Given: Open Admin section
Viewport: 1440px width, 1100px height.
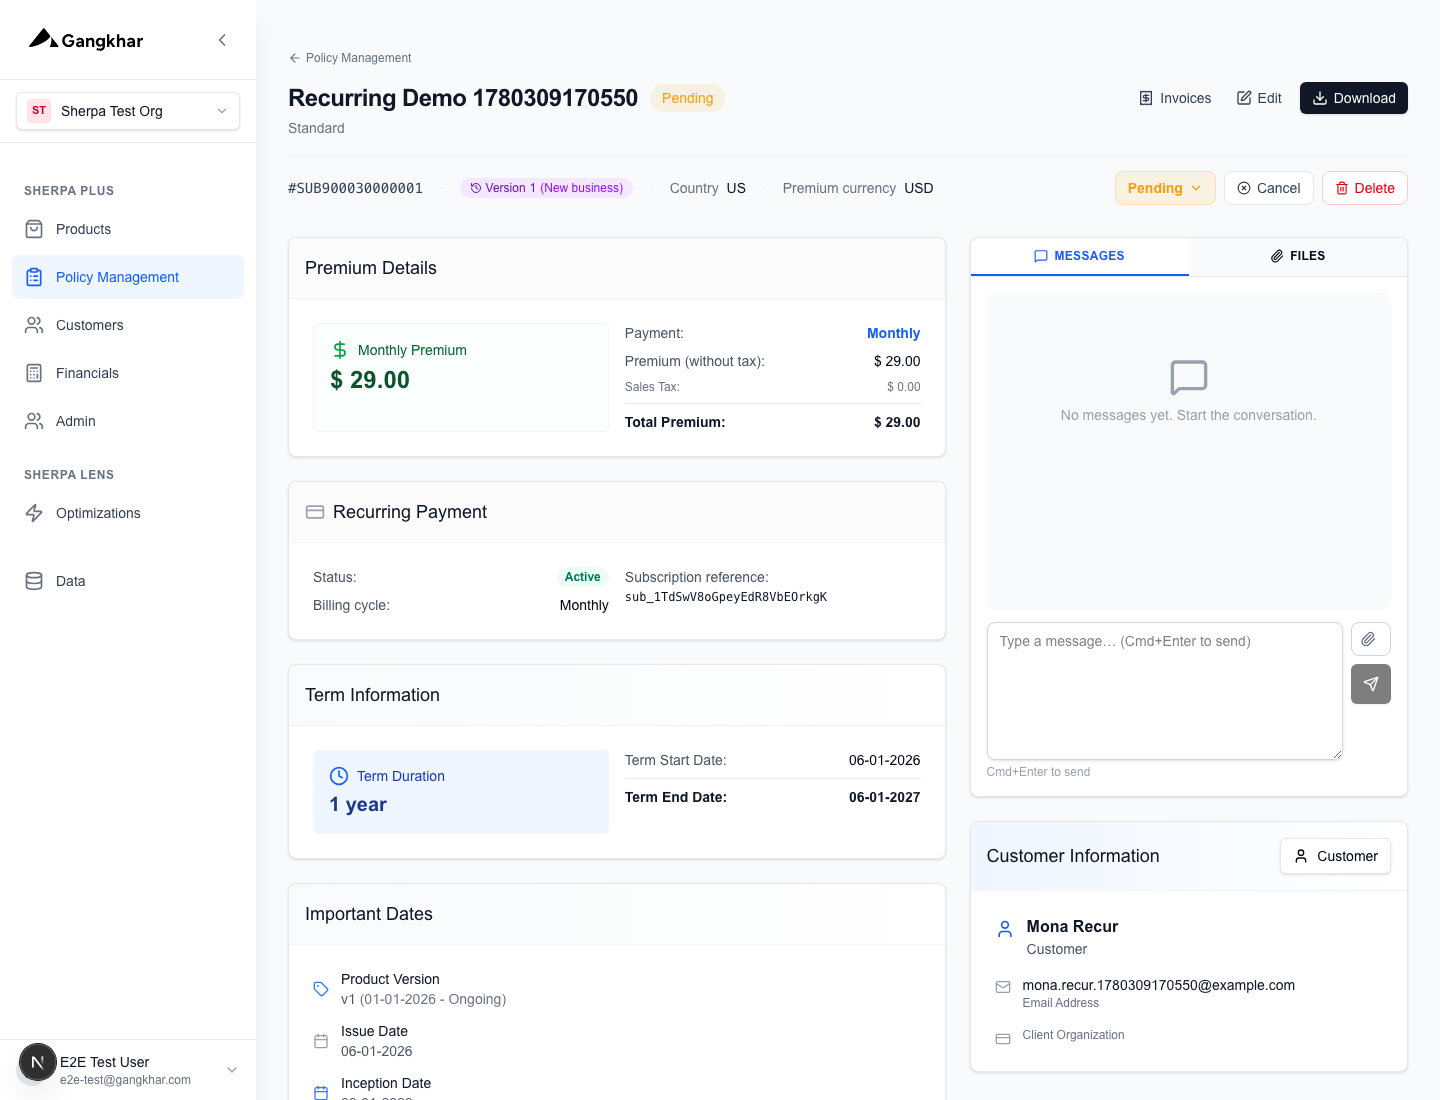Looking at the screenshot, I should point(128,421).
